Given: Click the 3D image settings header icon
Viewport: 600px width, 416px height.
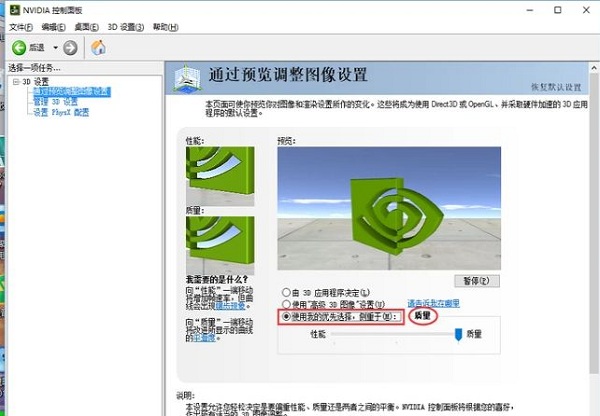Looking at the screenshot, I should (x=187, y=78).
